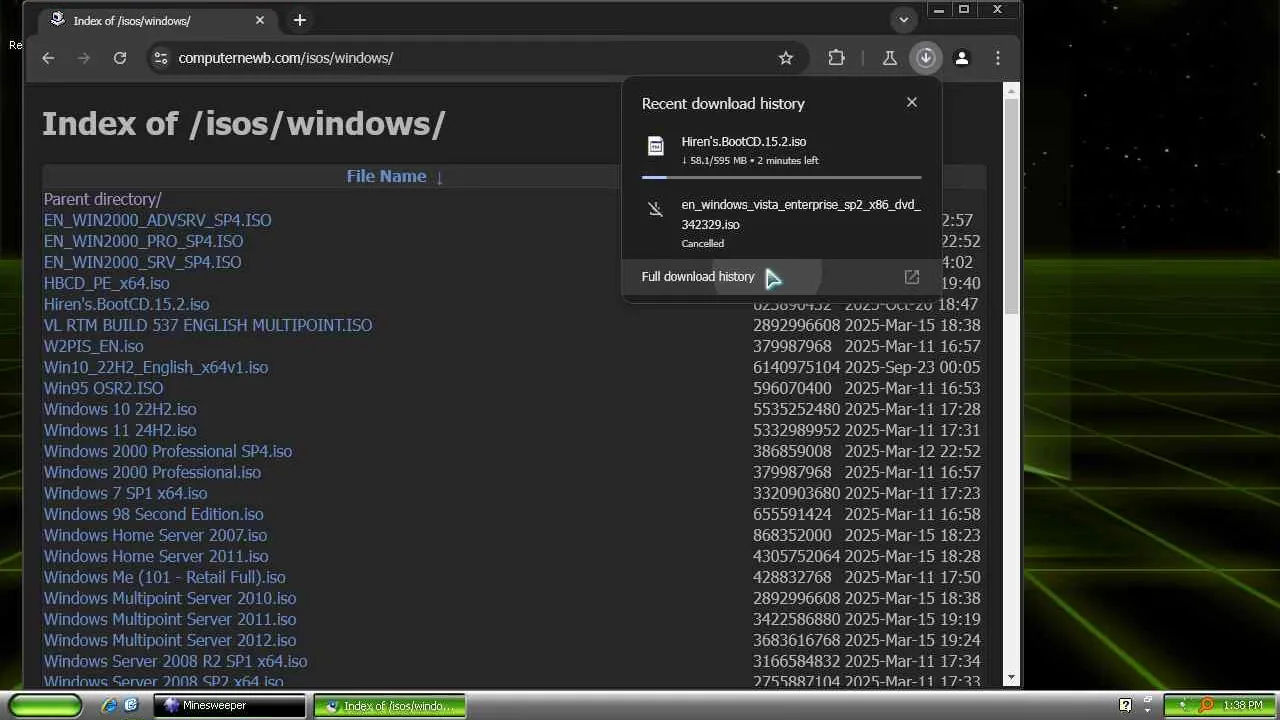
Task: Download Windows Multipoint Server 2010.iso
Action: pos(170,598)
